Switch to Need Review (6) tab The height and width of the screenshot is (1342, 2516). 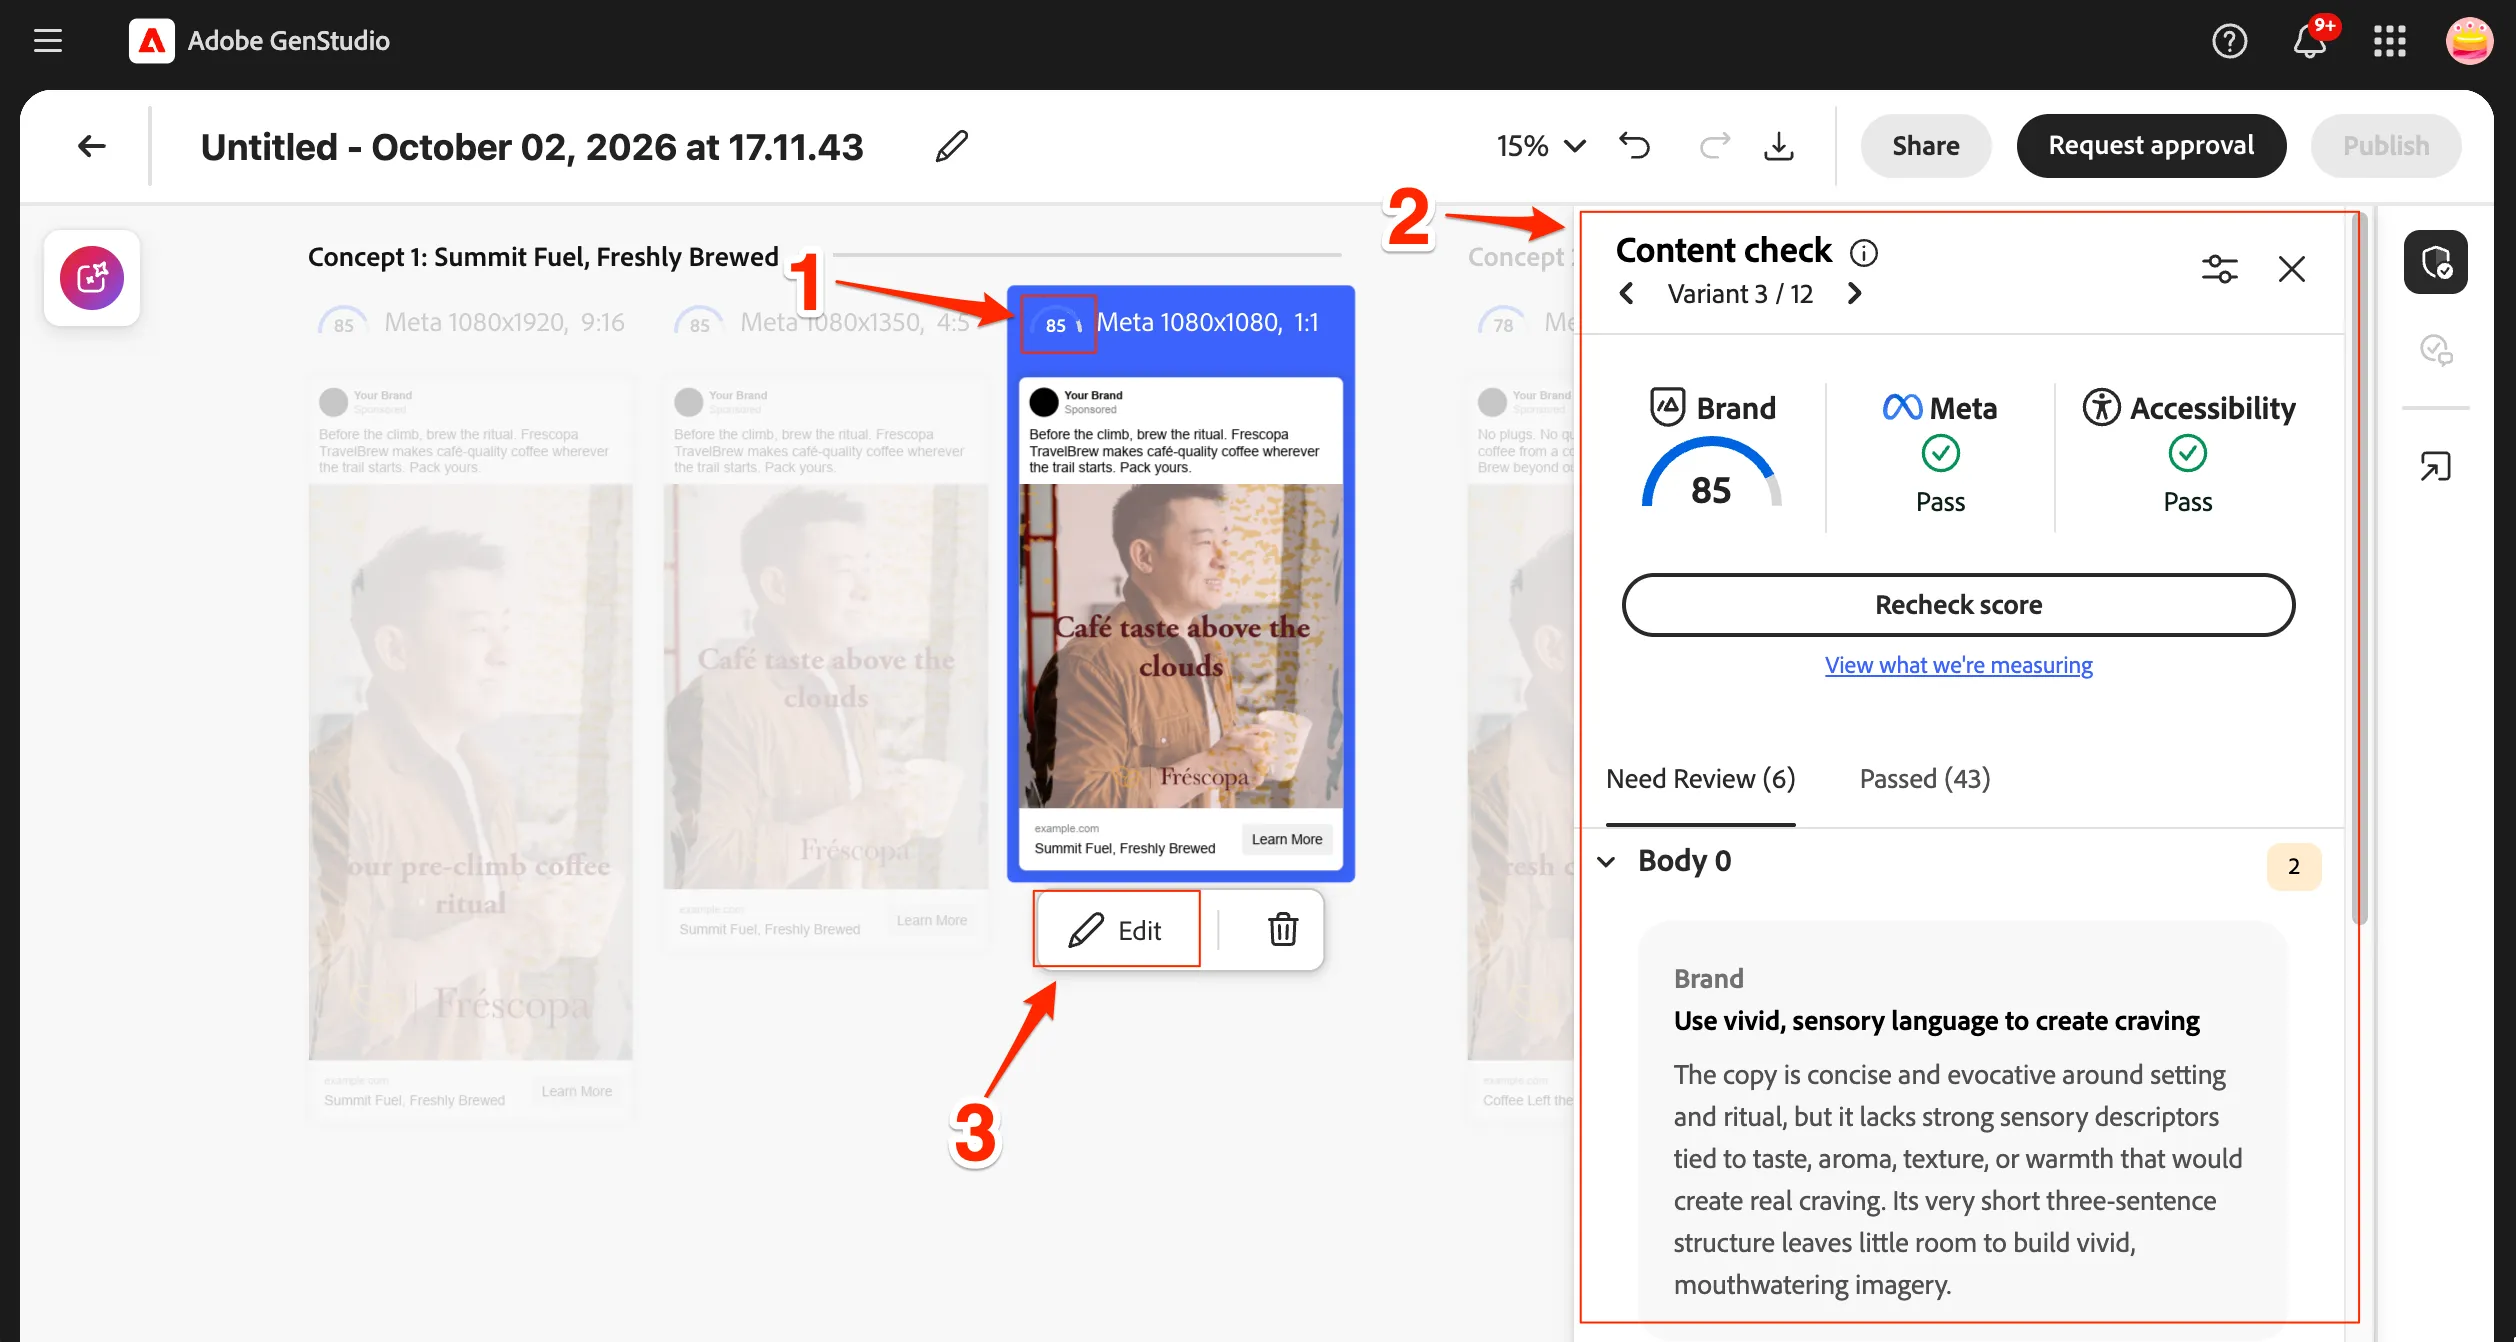(x=1700, y=779)
